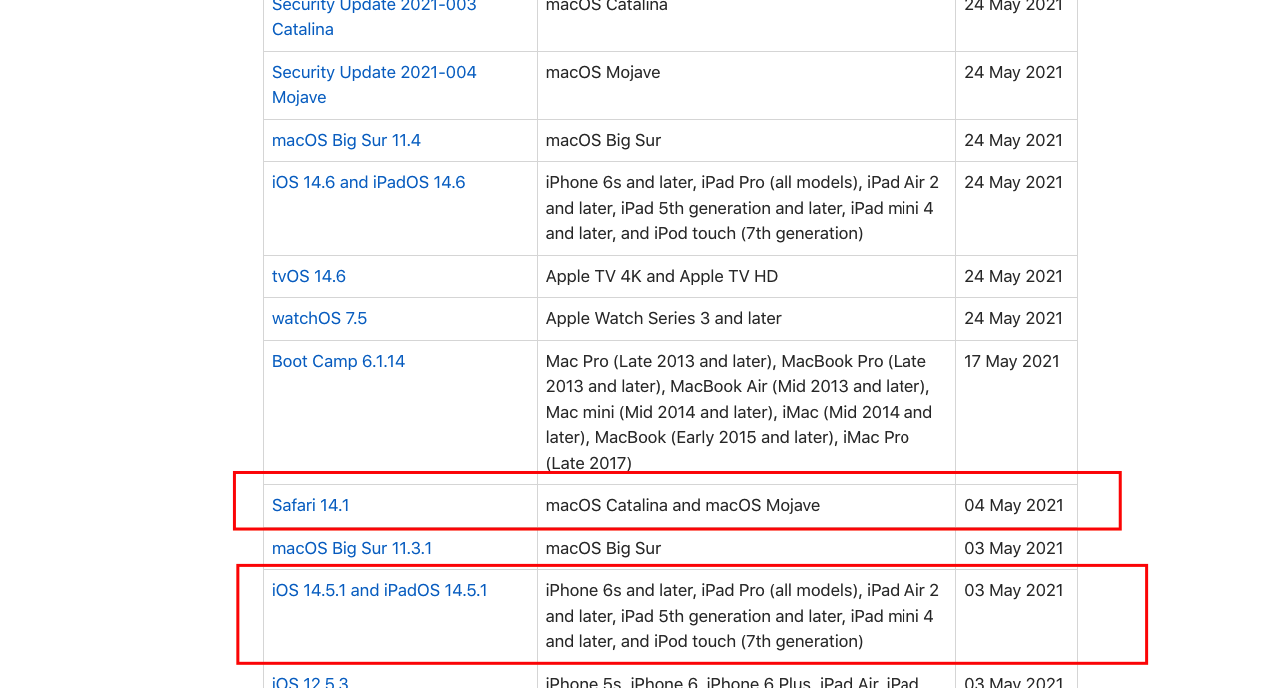The image size is (1263, 688).
Task: Click 'macOS Catalina and macOS Mojave' text
Action: point(683,505)
